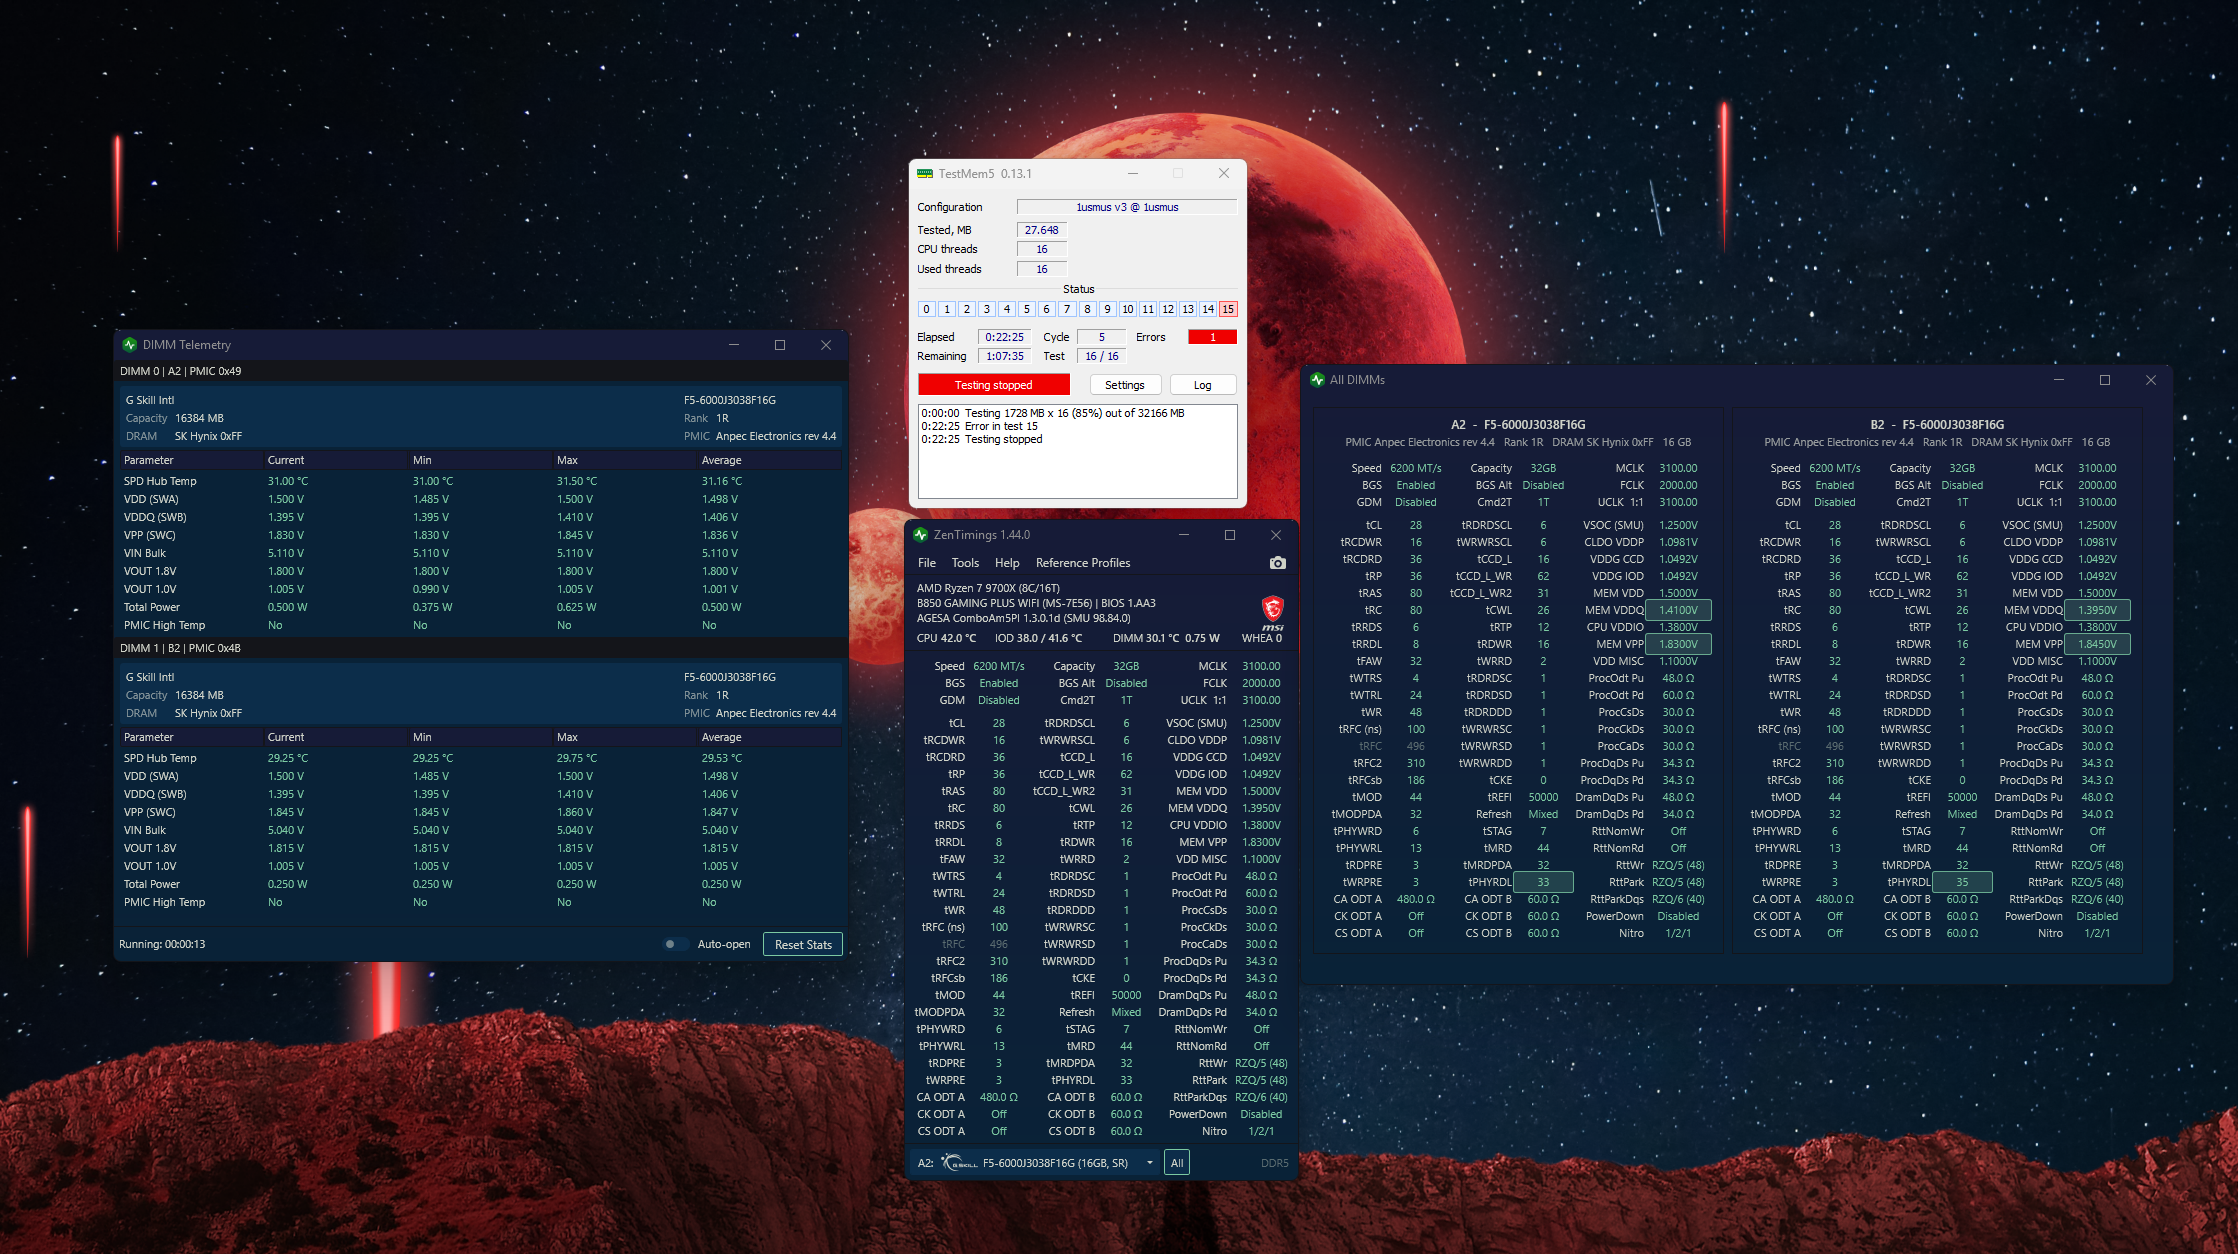Screen dimensions: 2238x1254
Task: Click thread status box 0 in TestMem5
Action: coord(927,309)
